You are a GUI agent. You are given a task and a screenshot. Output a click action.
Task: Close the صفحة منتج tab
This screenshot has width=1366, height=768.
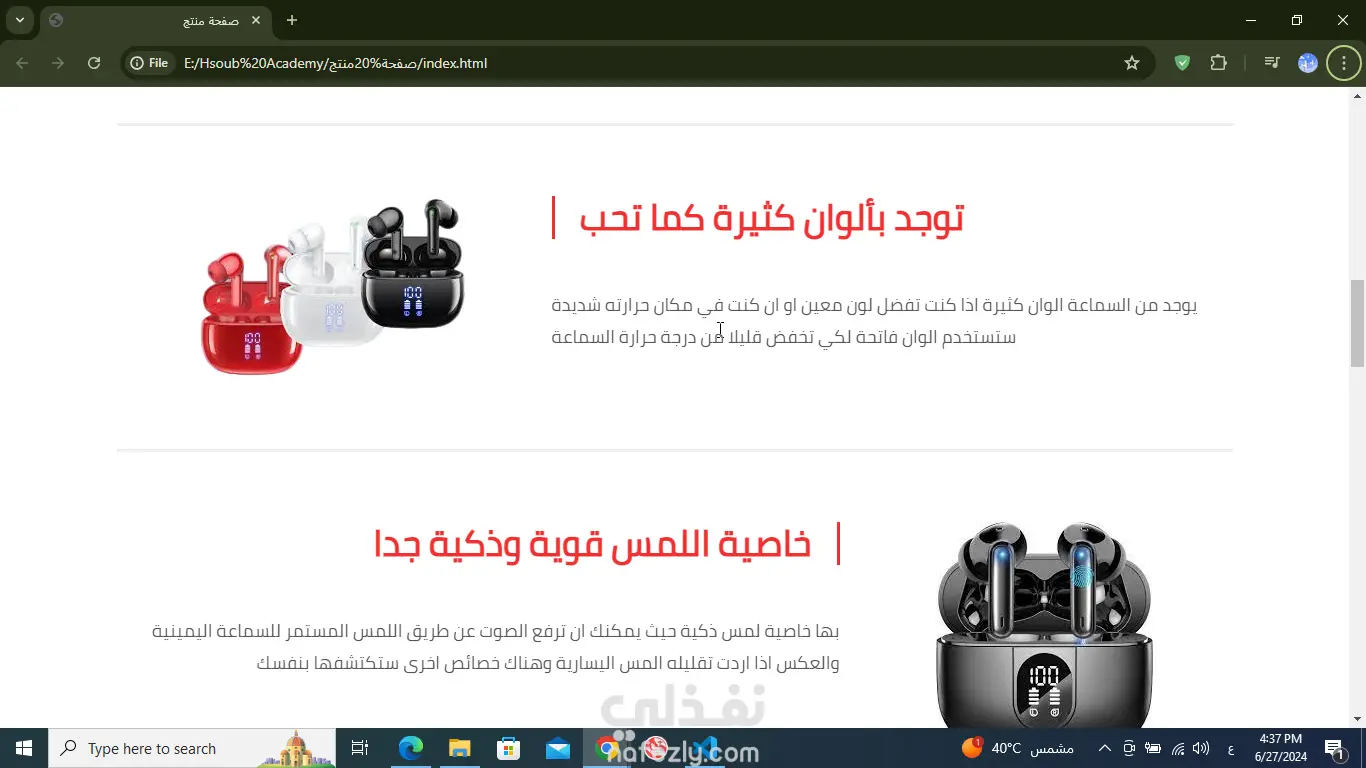[256, 20]
